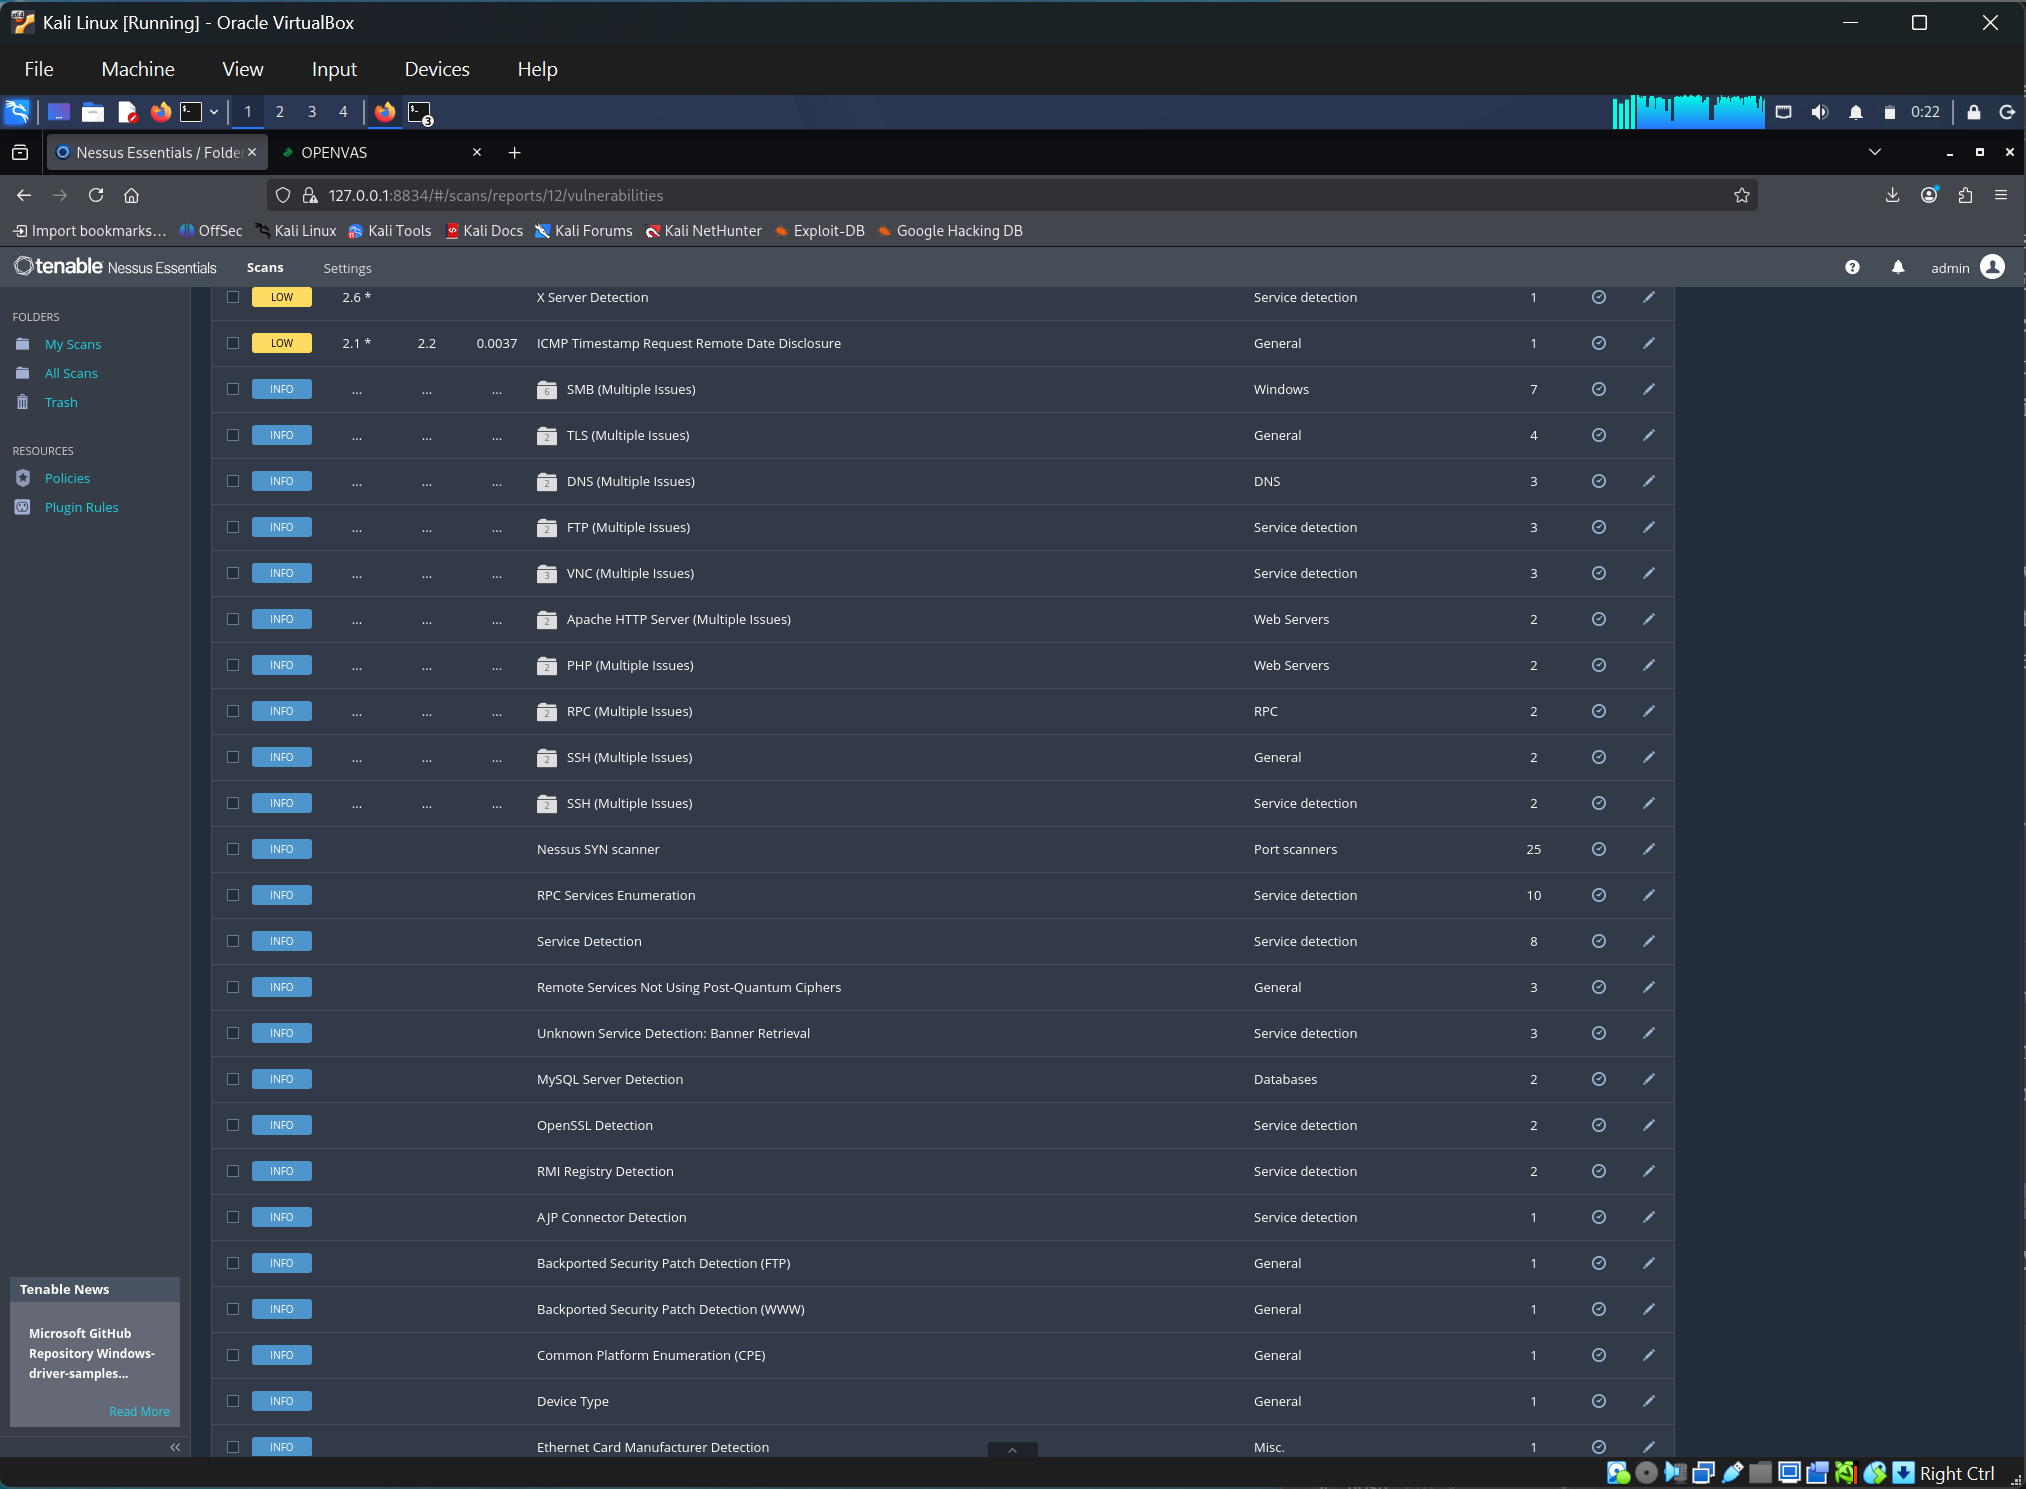Open the VirtualBox Devices menu

(x=437, y=69)
